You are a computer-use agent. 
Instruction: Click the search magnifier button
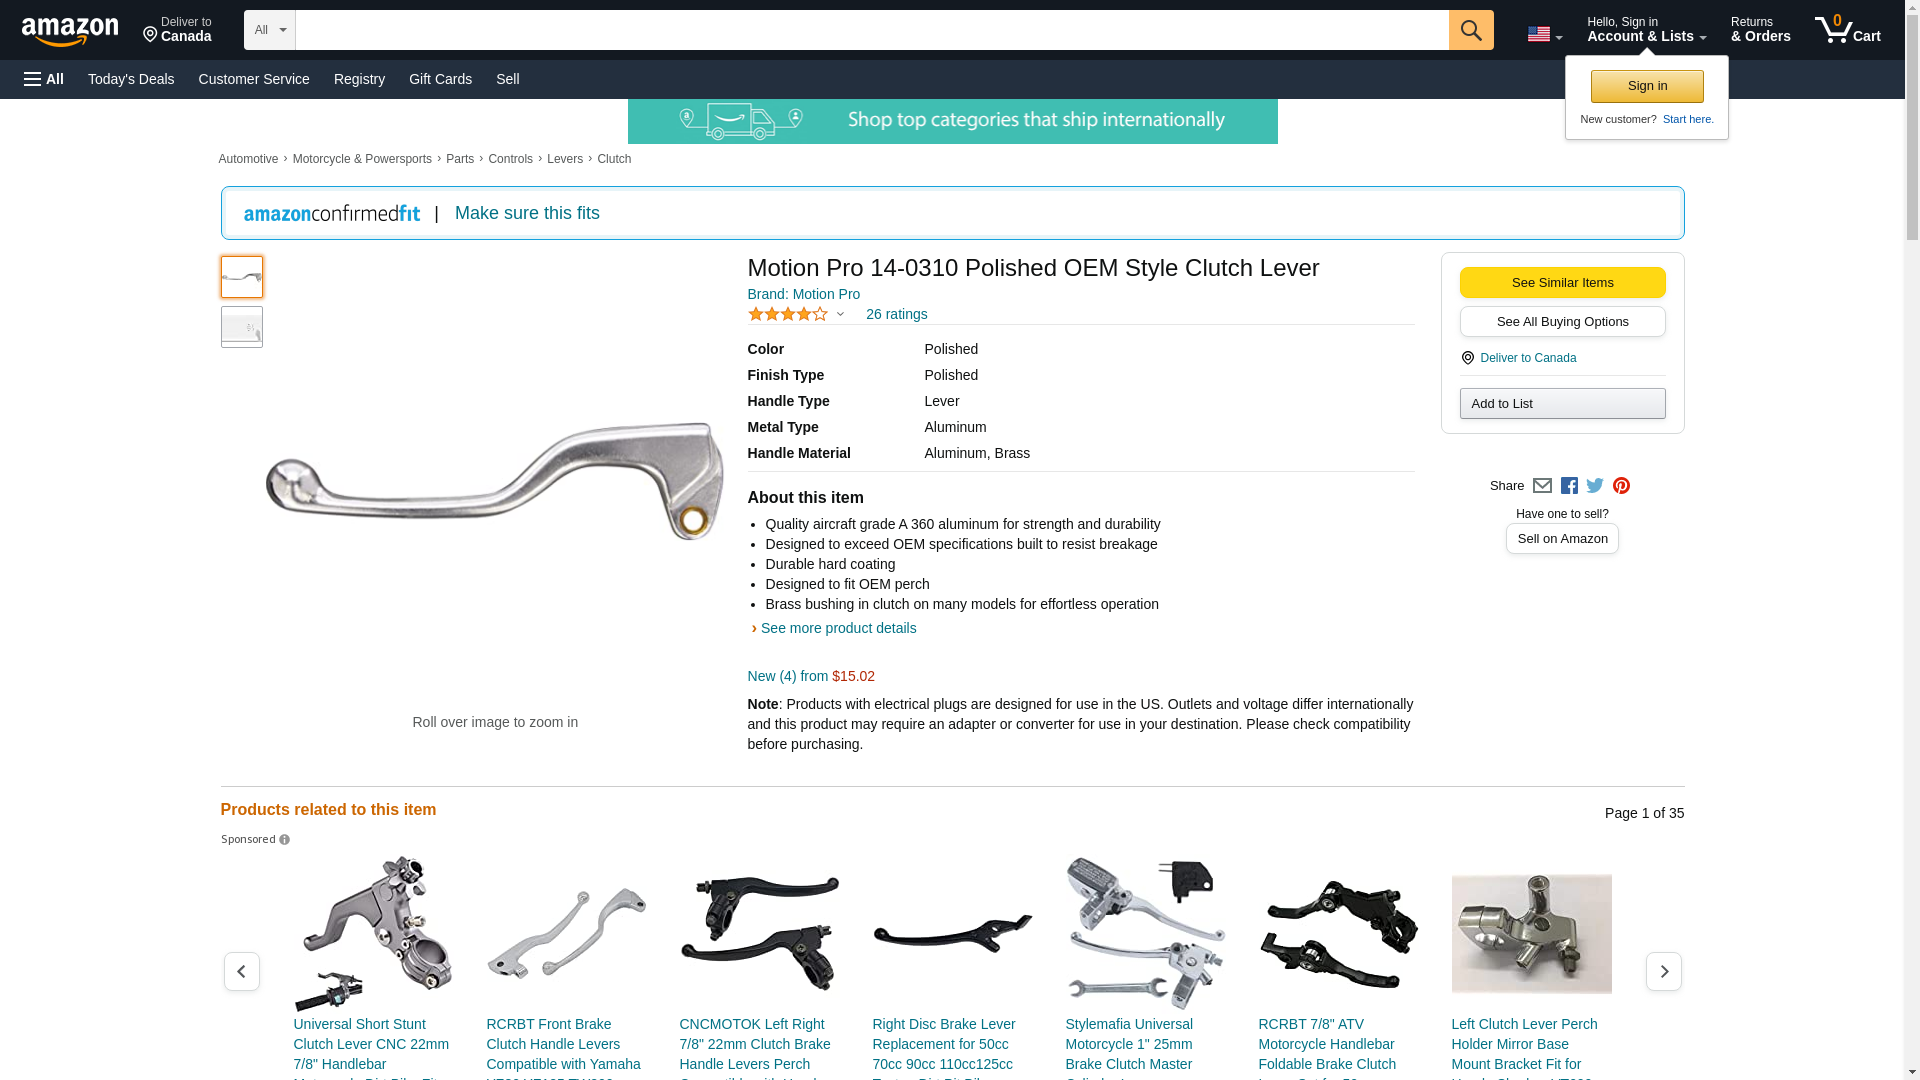coord(1471,30)
